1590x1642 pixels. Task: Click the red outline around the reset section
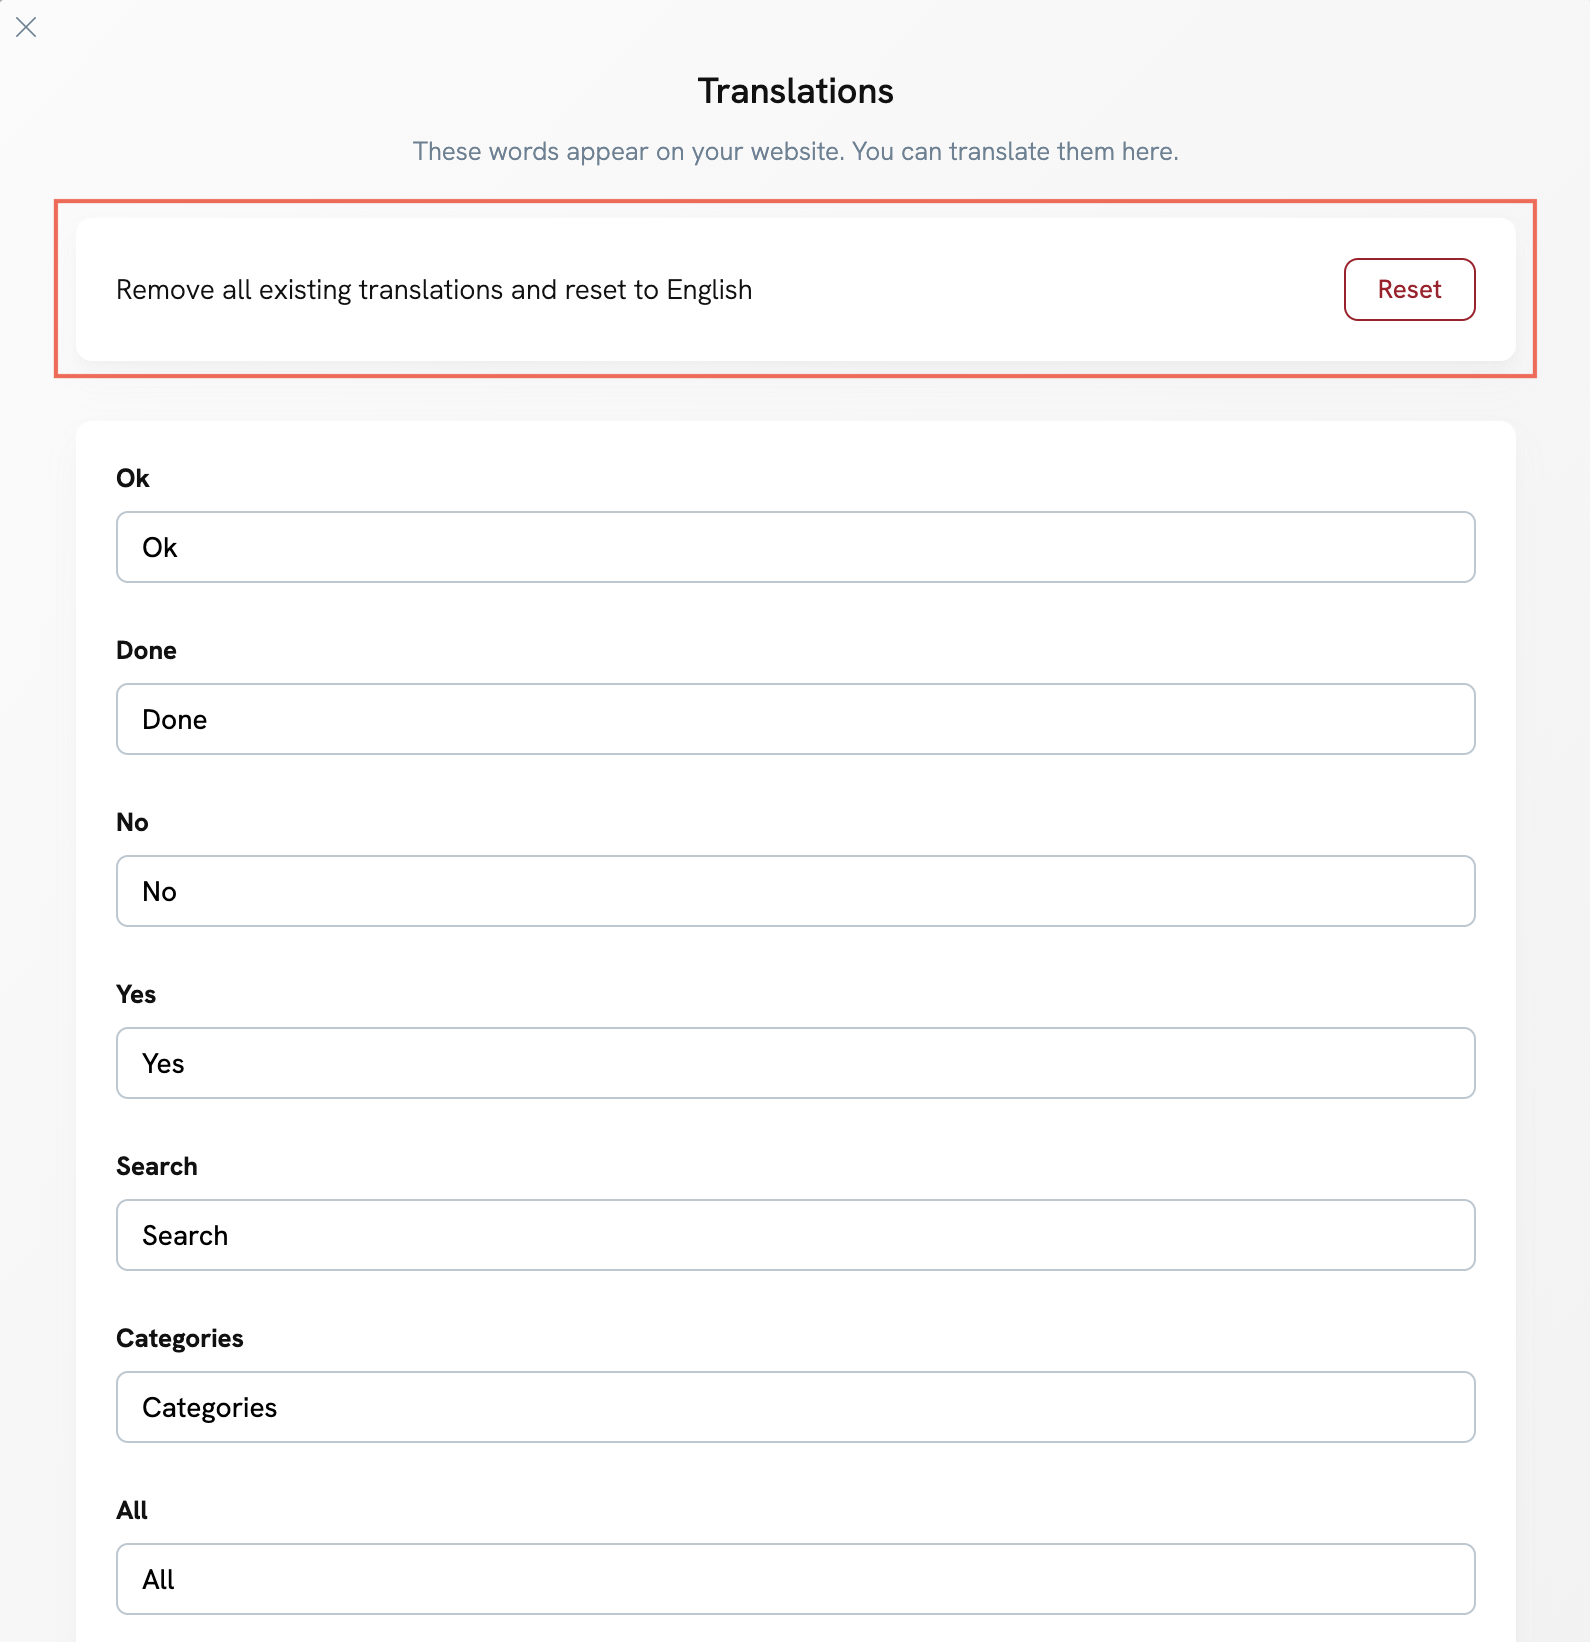pos(795,202)
